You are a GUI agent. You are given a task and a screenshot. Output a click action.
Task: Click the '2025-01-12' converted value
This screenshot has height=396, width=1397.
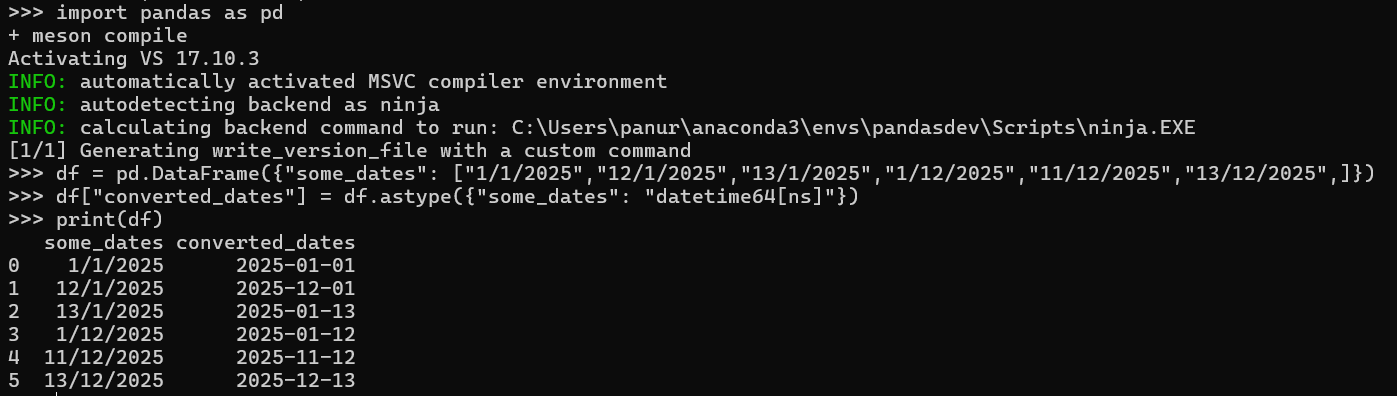(x=296, y=335)
